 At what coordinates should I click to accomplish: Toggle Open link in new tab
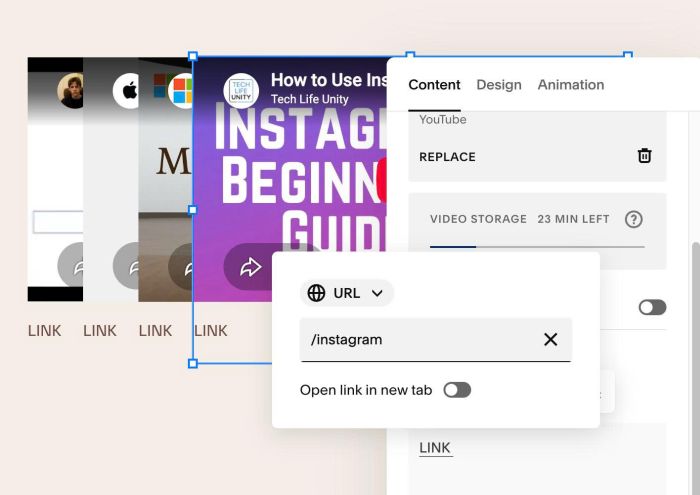[x=457, y=390]
